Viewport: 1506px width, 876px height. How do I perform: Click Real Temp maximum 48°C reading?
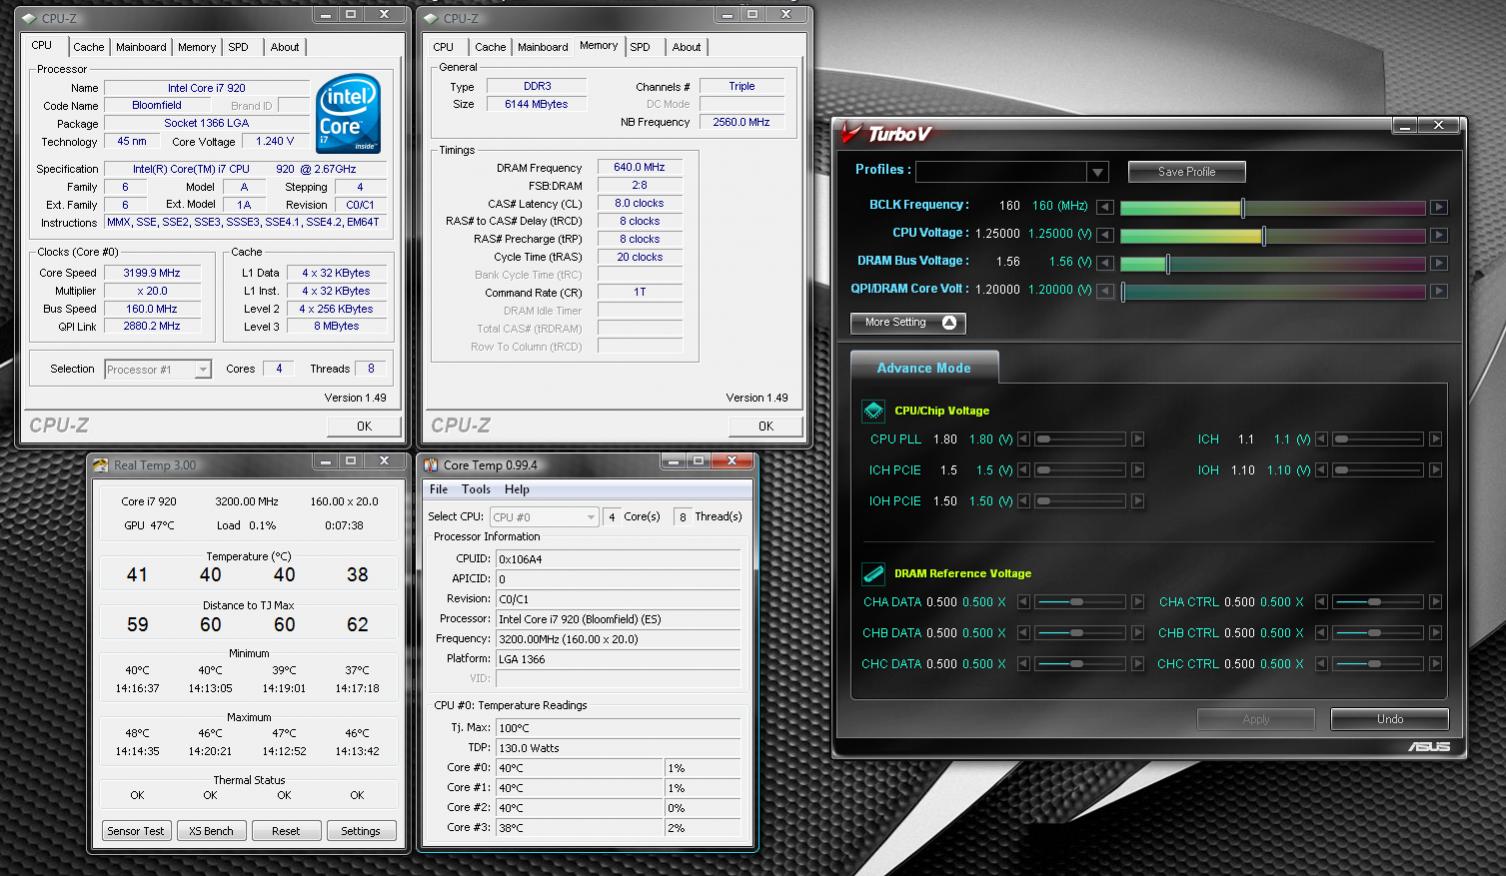[x=137, y=733]
